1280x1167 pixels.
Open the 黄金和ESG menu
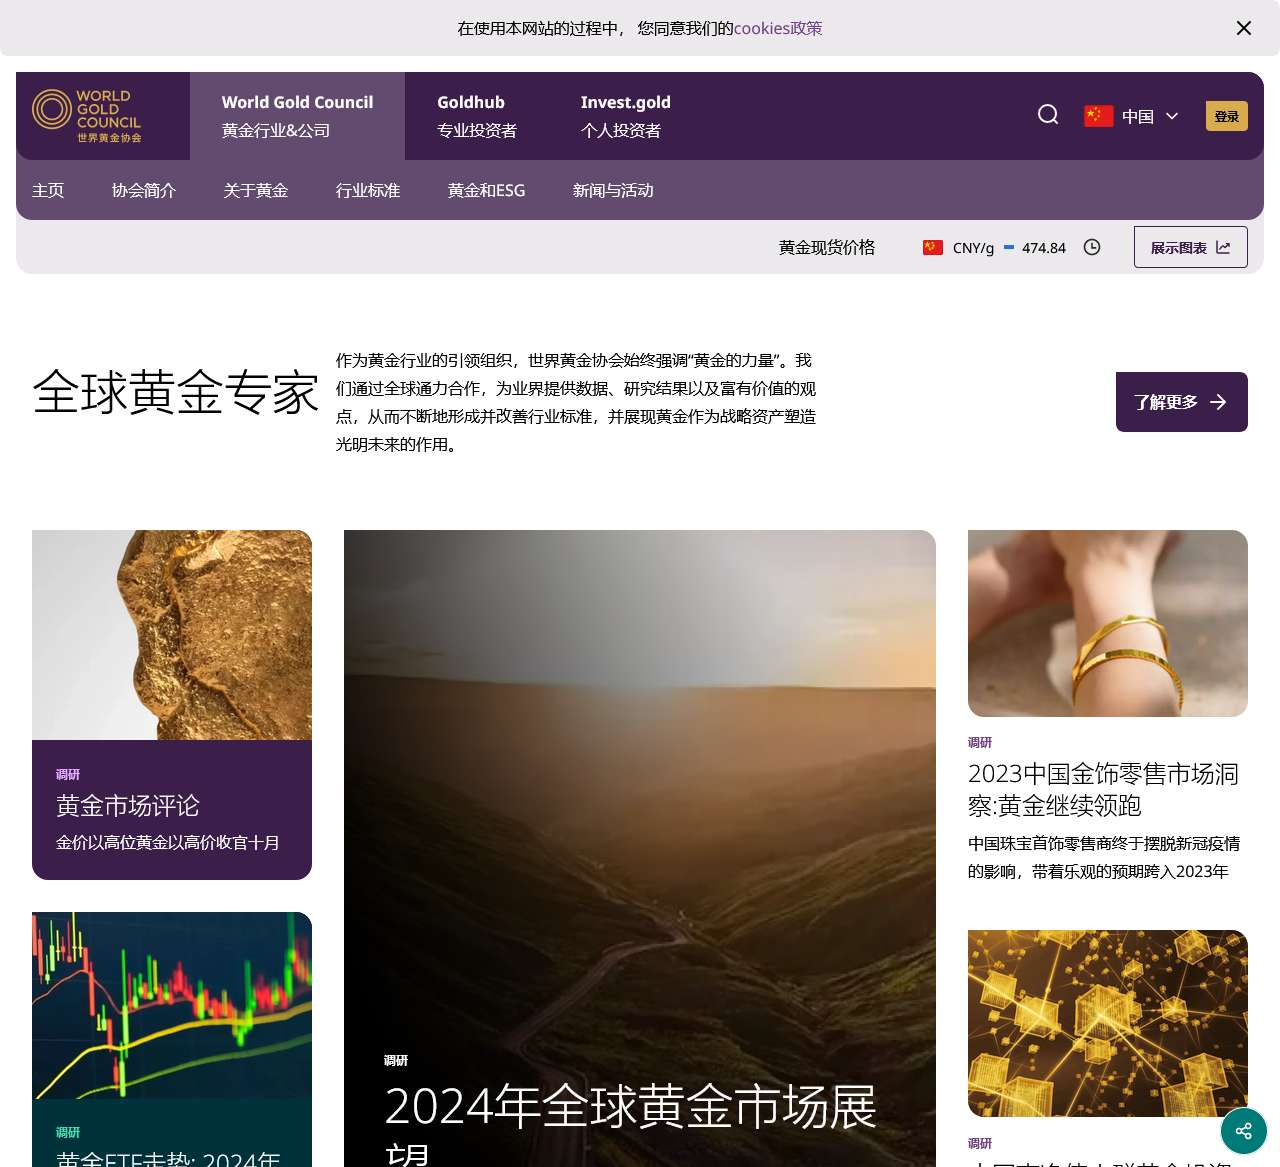tap(486, 190)
